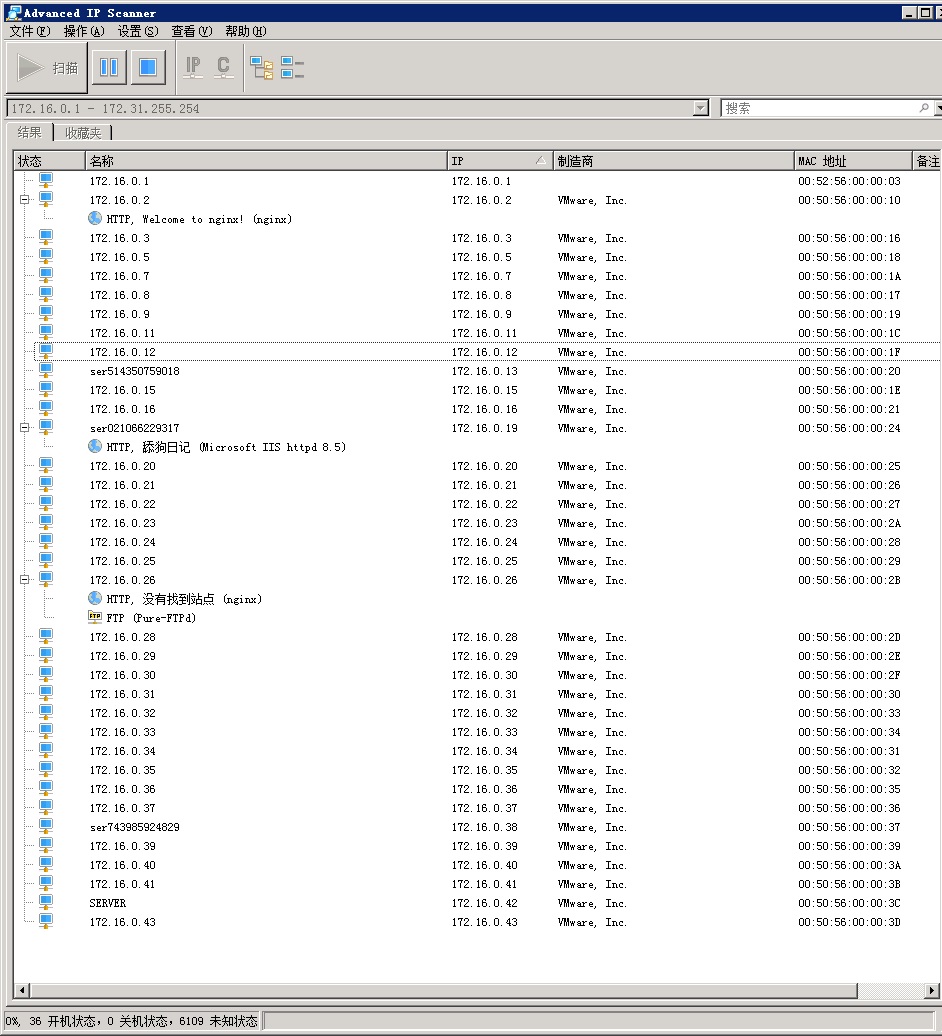Click the globe icon beside 舔狗日记
This screenshot has width=942, height=1036.
click(95, 447)
